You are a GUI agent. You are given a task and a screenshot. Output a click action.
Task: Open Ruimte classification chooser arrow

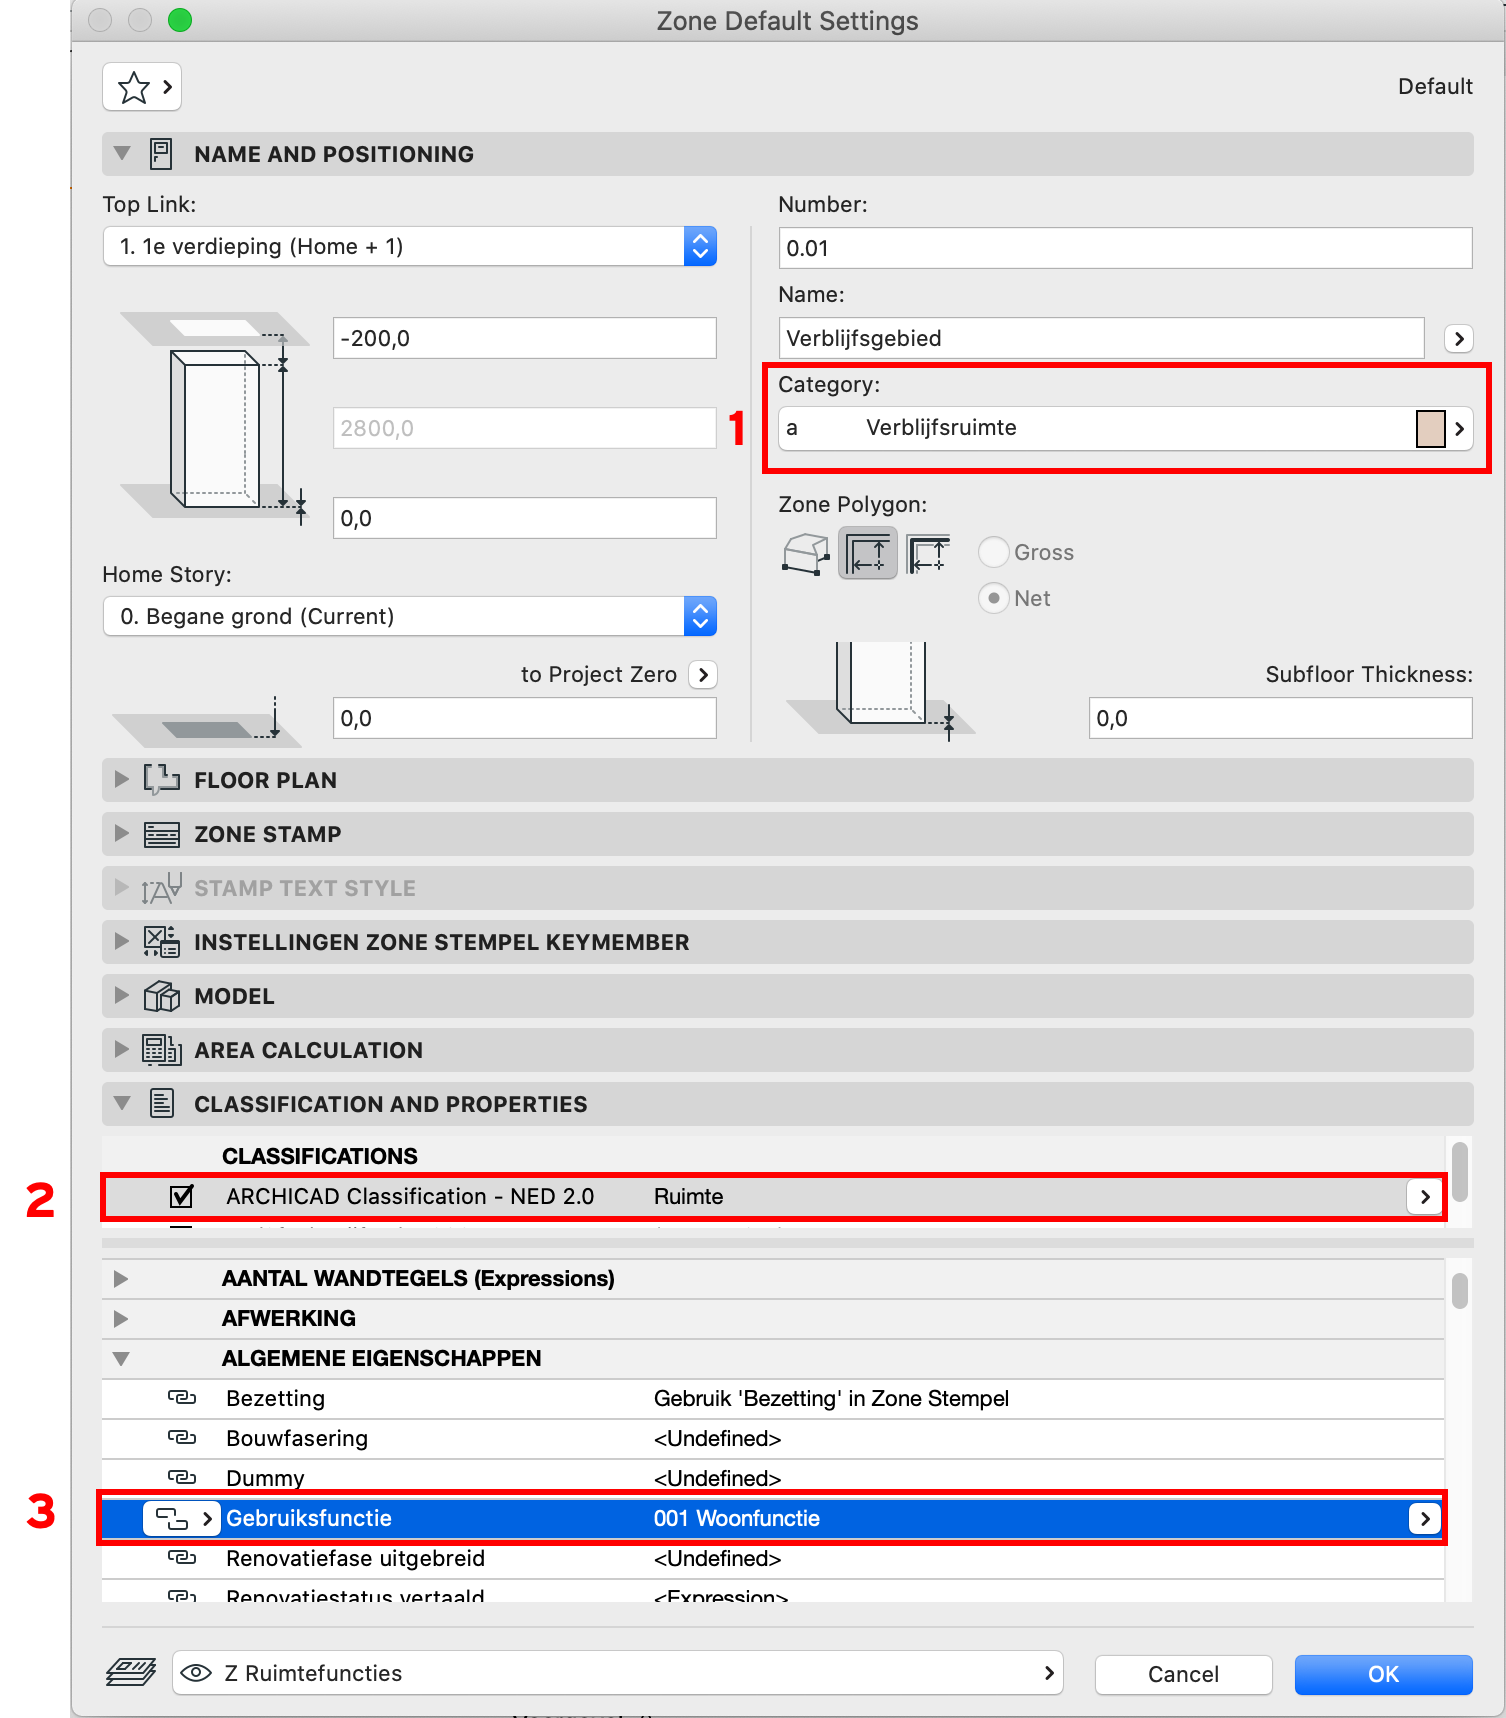[x=1425, y=1196]
